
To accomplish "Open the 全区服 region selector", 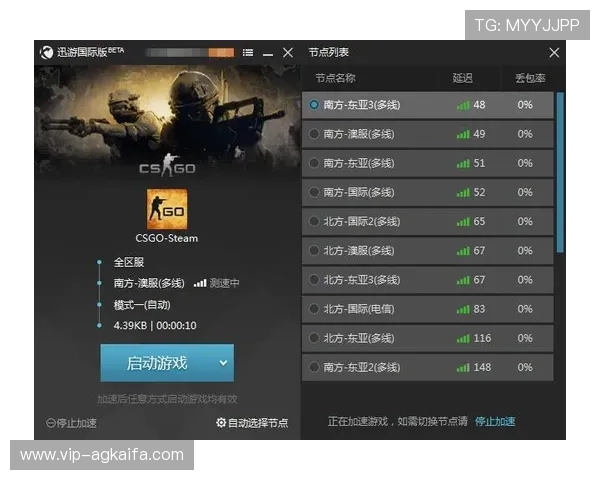I will tap(129, 262).
